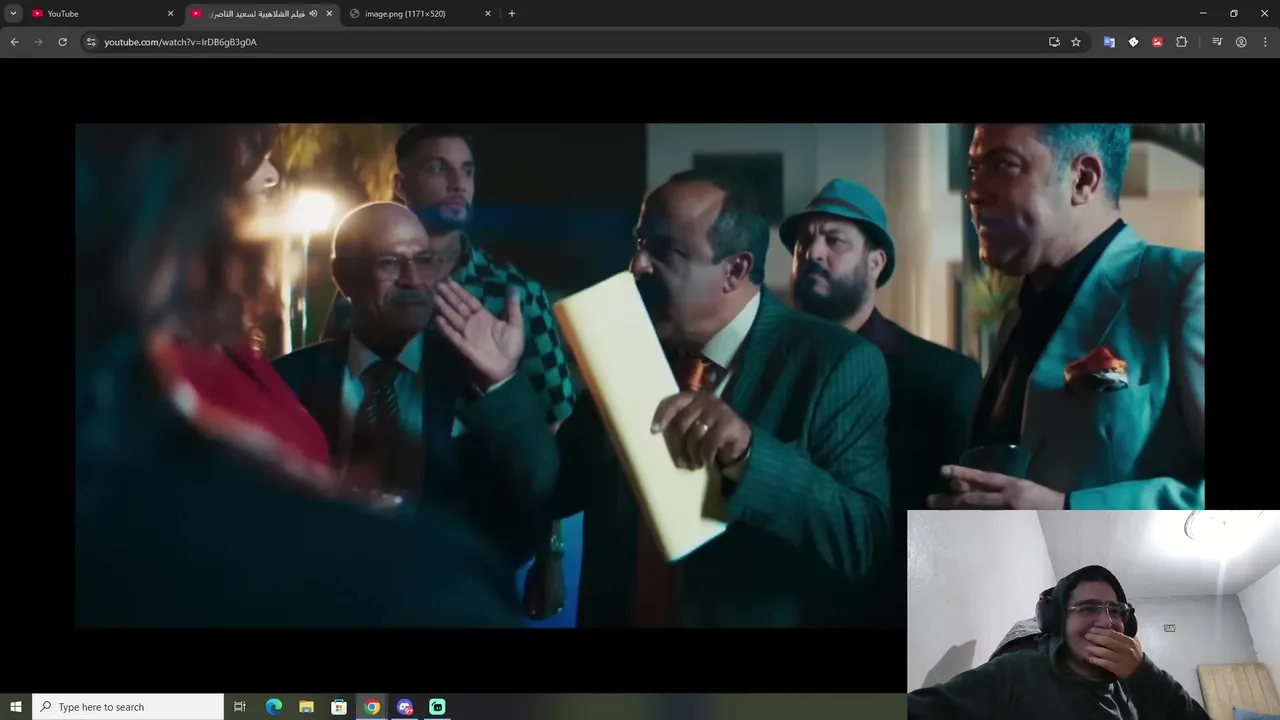Mute the audio-playing tab speaker icon
Viewport: 1280px width, 720px height.
pos(313,13)
